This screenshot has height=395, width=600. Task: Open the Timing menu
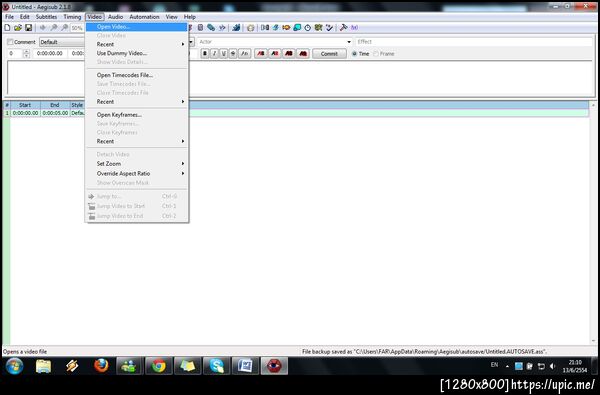pyautogui.click(x=72, y=17)
